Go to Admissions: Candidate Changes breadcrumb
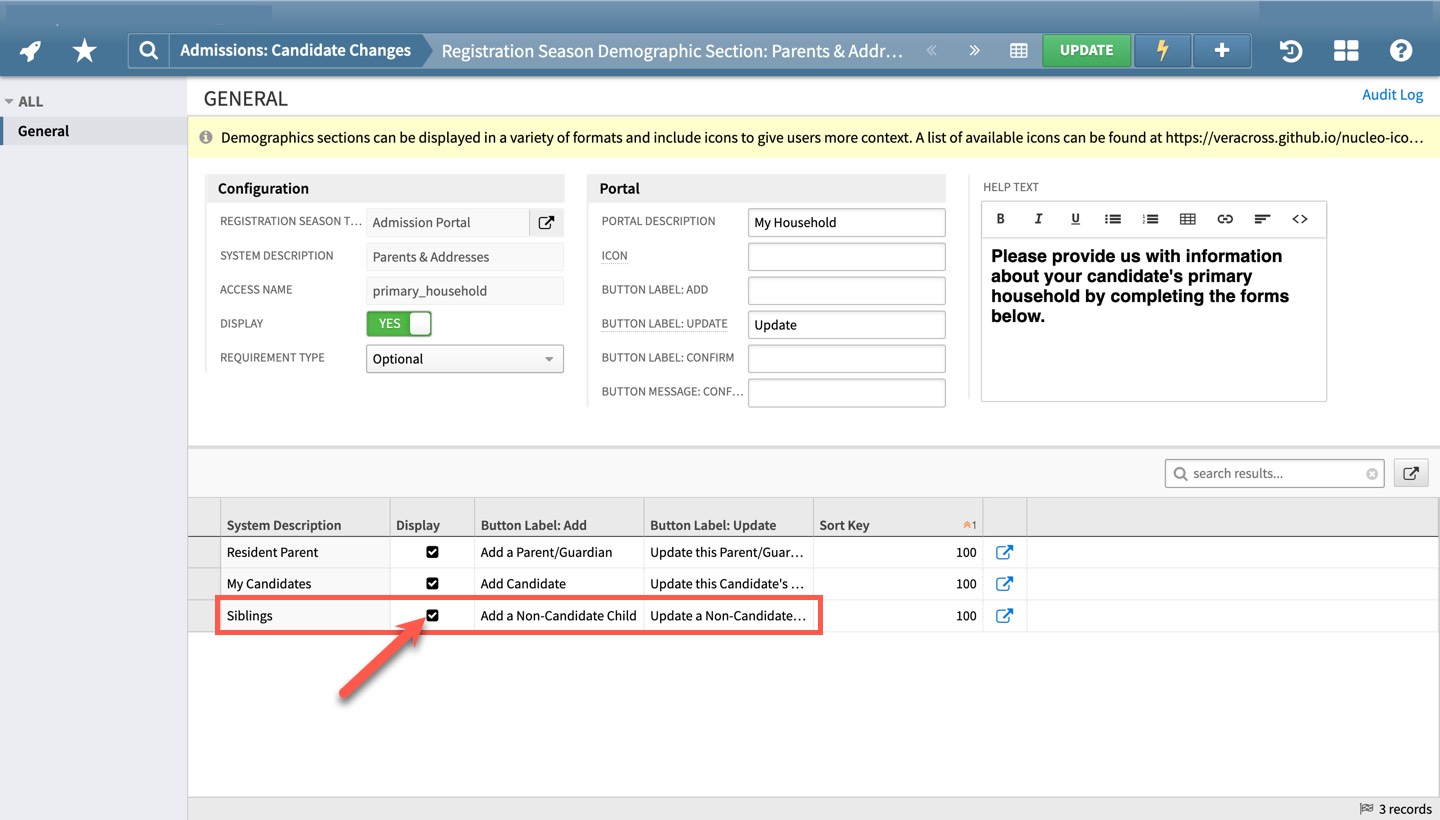This screenshot has height=820, width=1440. (295, 51)
